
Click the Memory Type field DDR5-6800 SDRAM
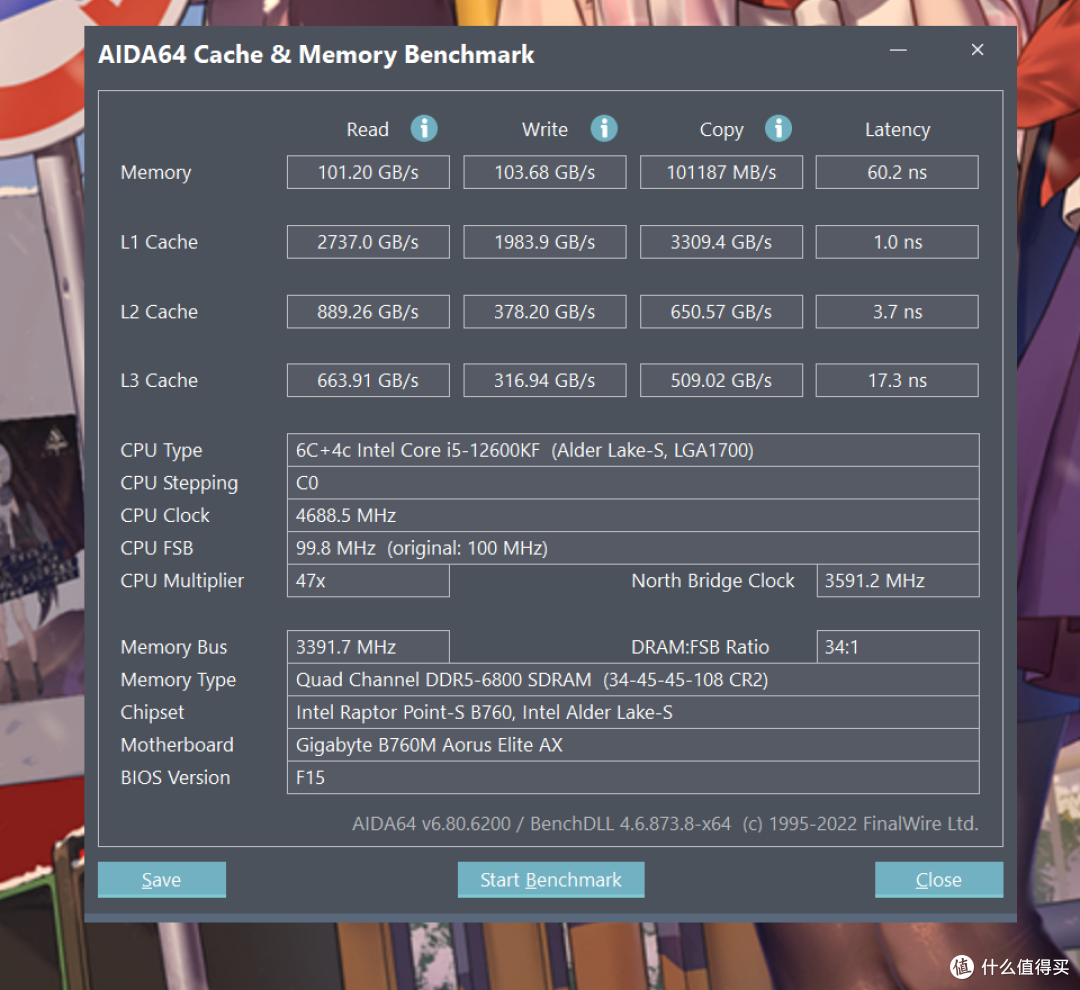633,679
